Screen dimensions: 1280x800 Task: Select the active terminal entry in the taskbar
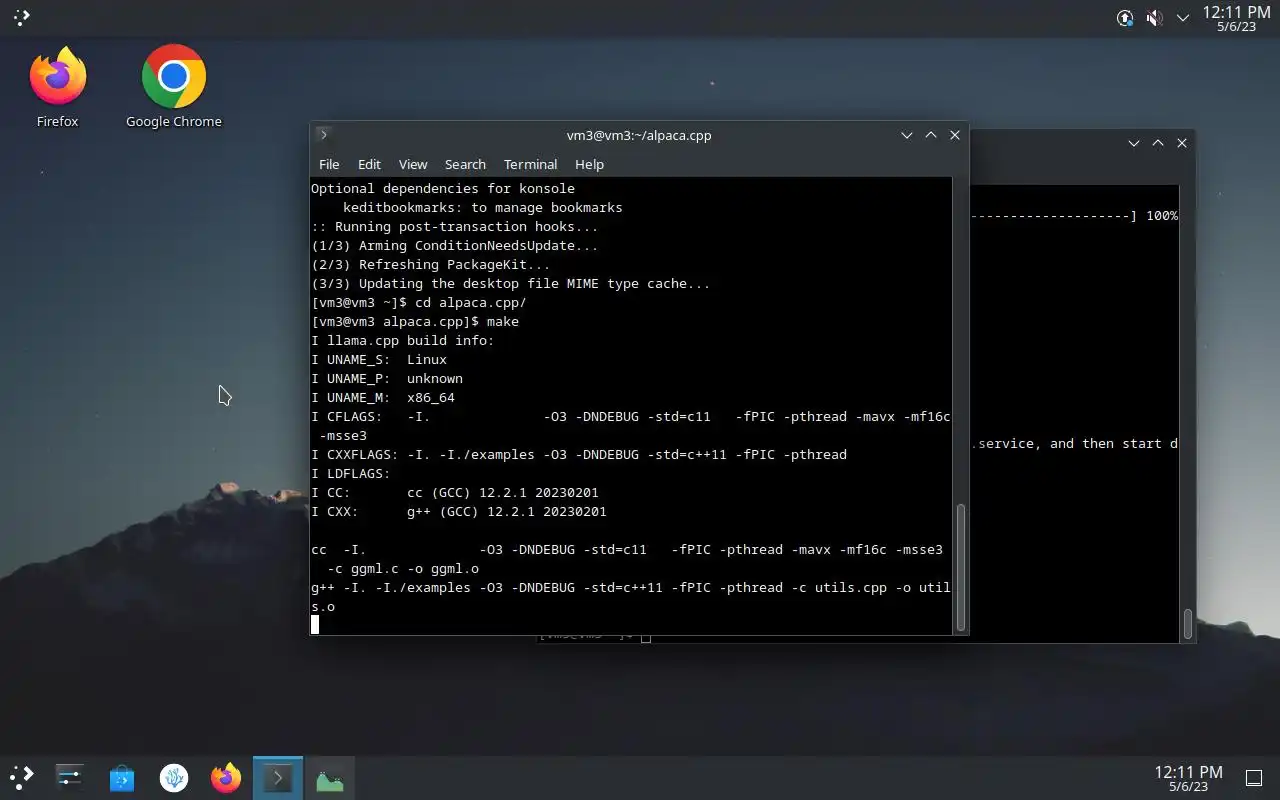coord(278,777)
